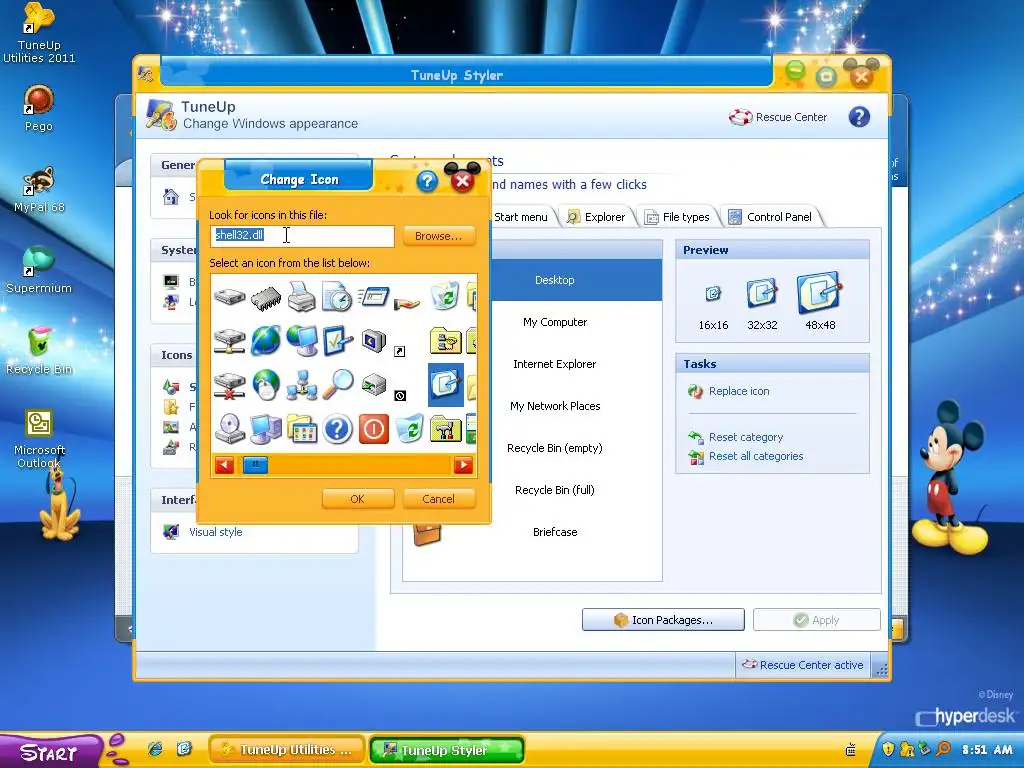The image size is (1024, 768).
Task: Switch to the Explorer tab
Action: tap(597, 217)
